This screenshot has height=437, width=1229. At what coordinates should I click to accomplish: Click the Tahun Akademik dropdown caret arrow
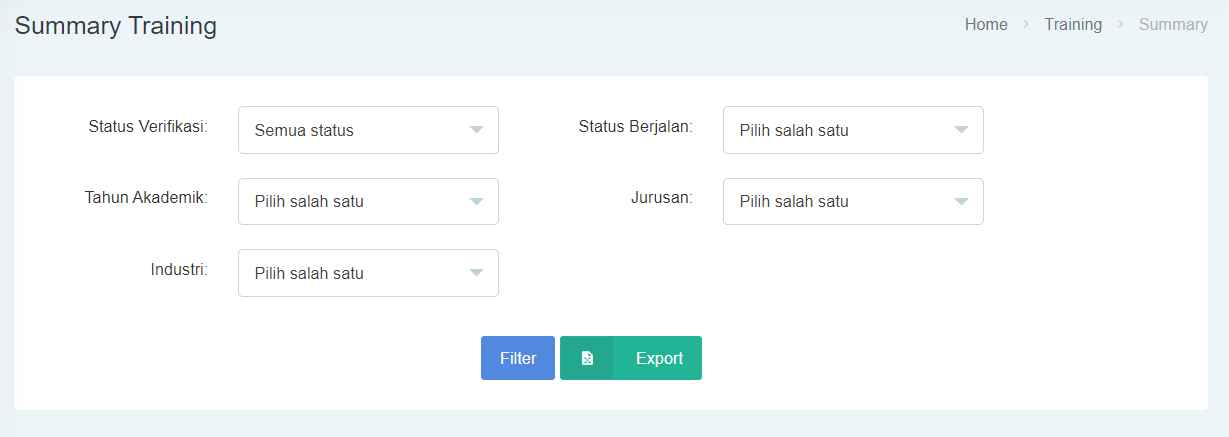point(476,201)
